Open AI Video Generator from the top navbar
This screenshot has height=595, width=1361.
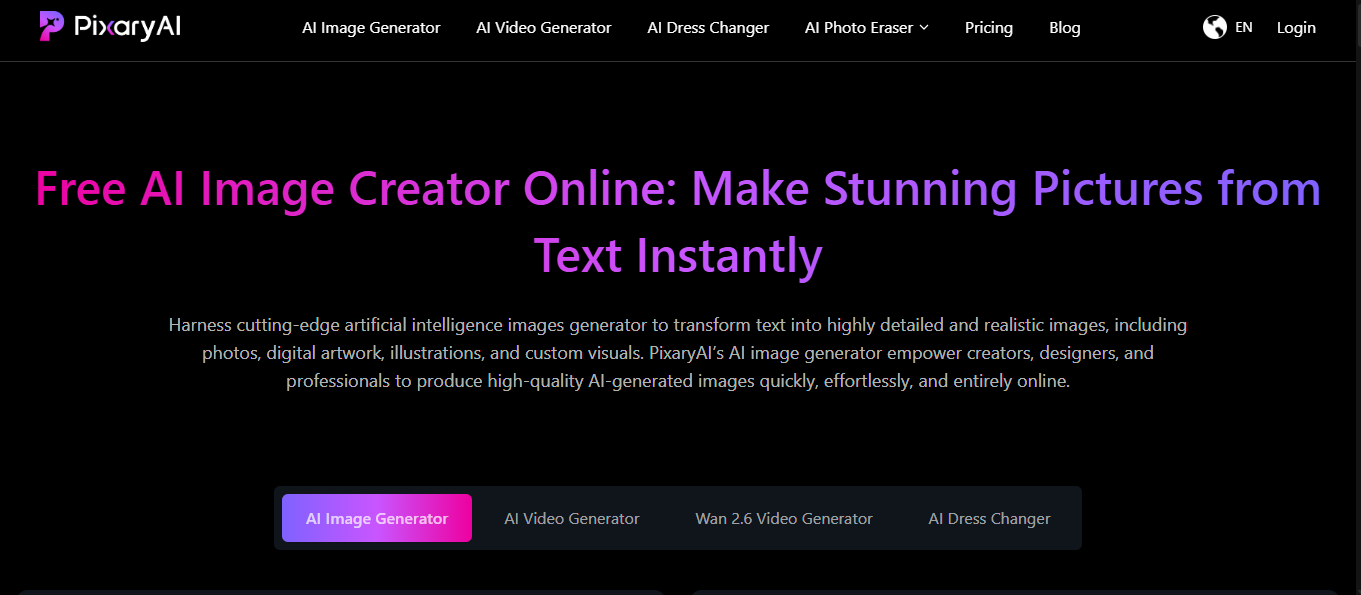(544, 28)
